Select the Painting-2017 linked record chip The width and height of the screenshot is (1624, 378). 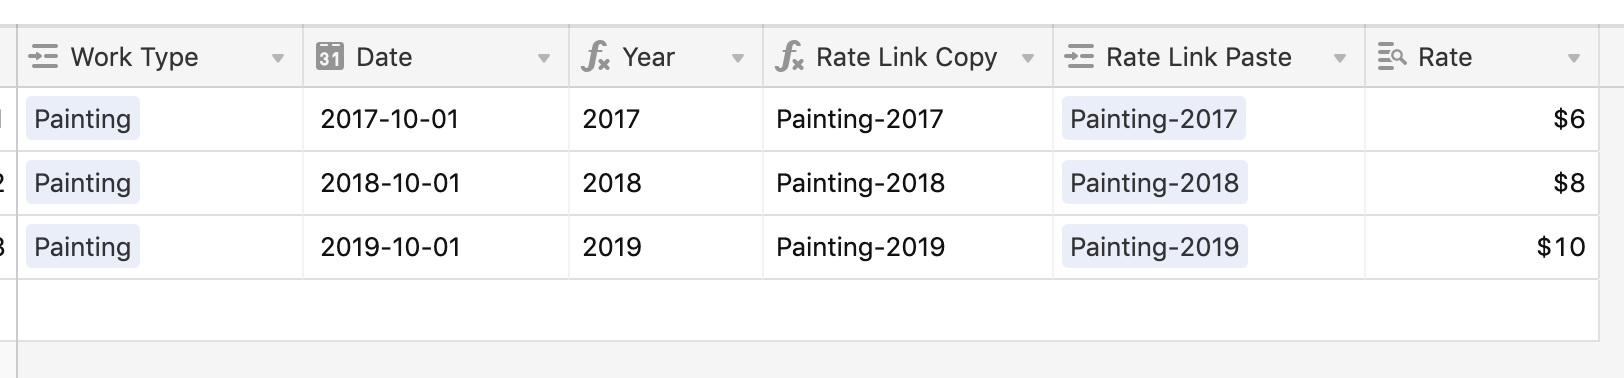pos(1154,119)
